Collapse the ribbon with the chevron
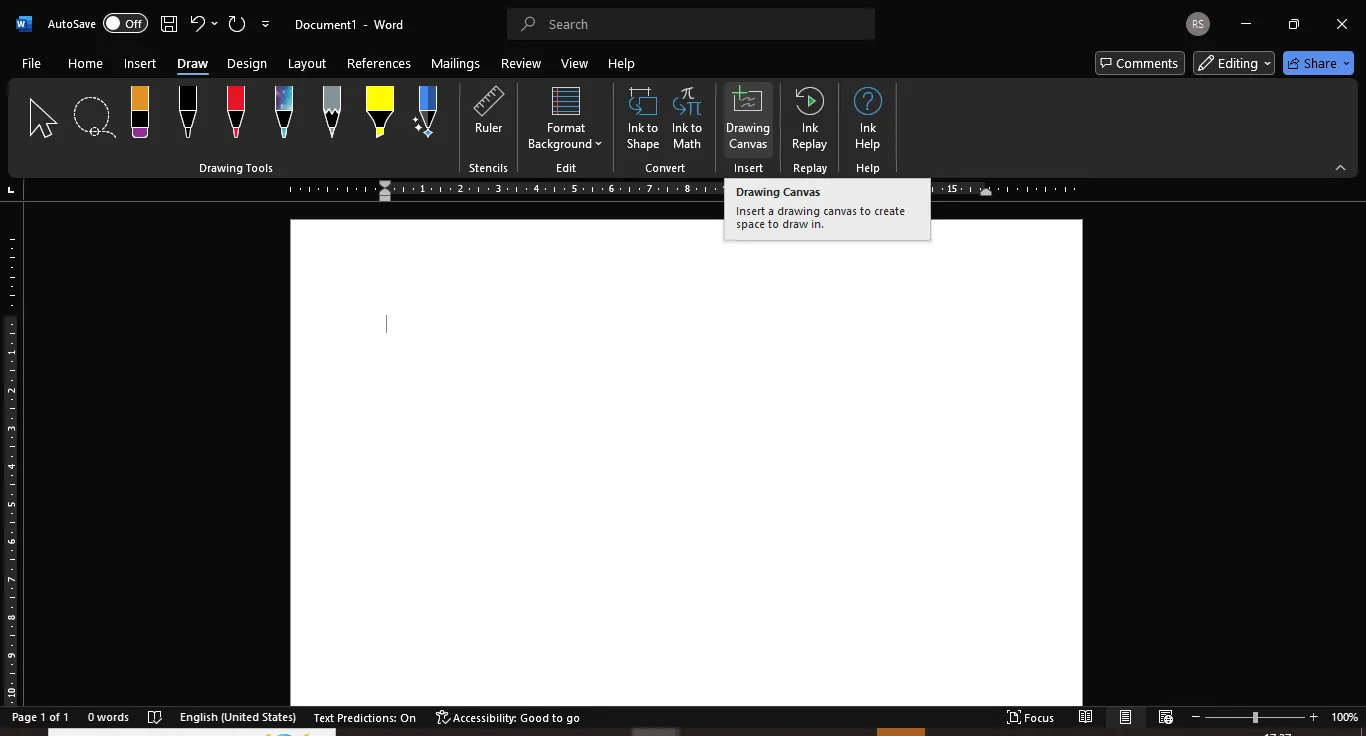Screen dimensions: 1366x736 1340,168
